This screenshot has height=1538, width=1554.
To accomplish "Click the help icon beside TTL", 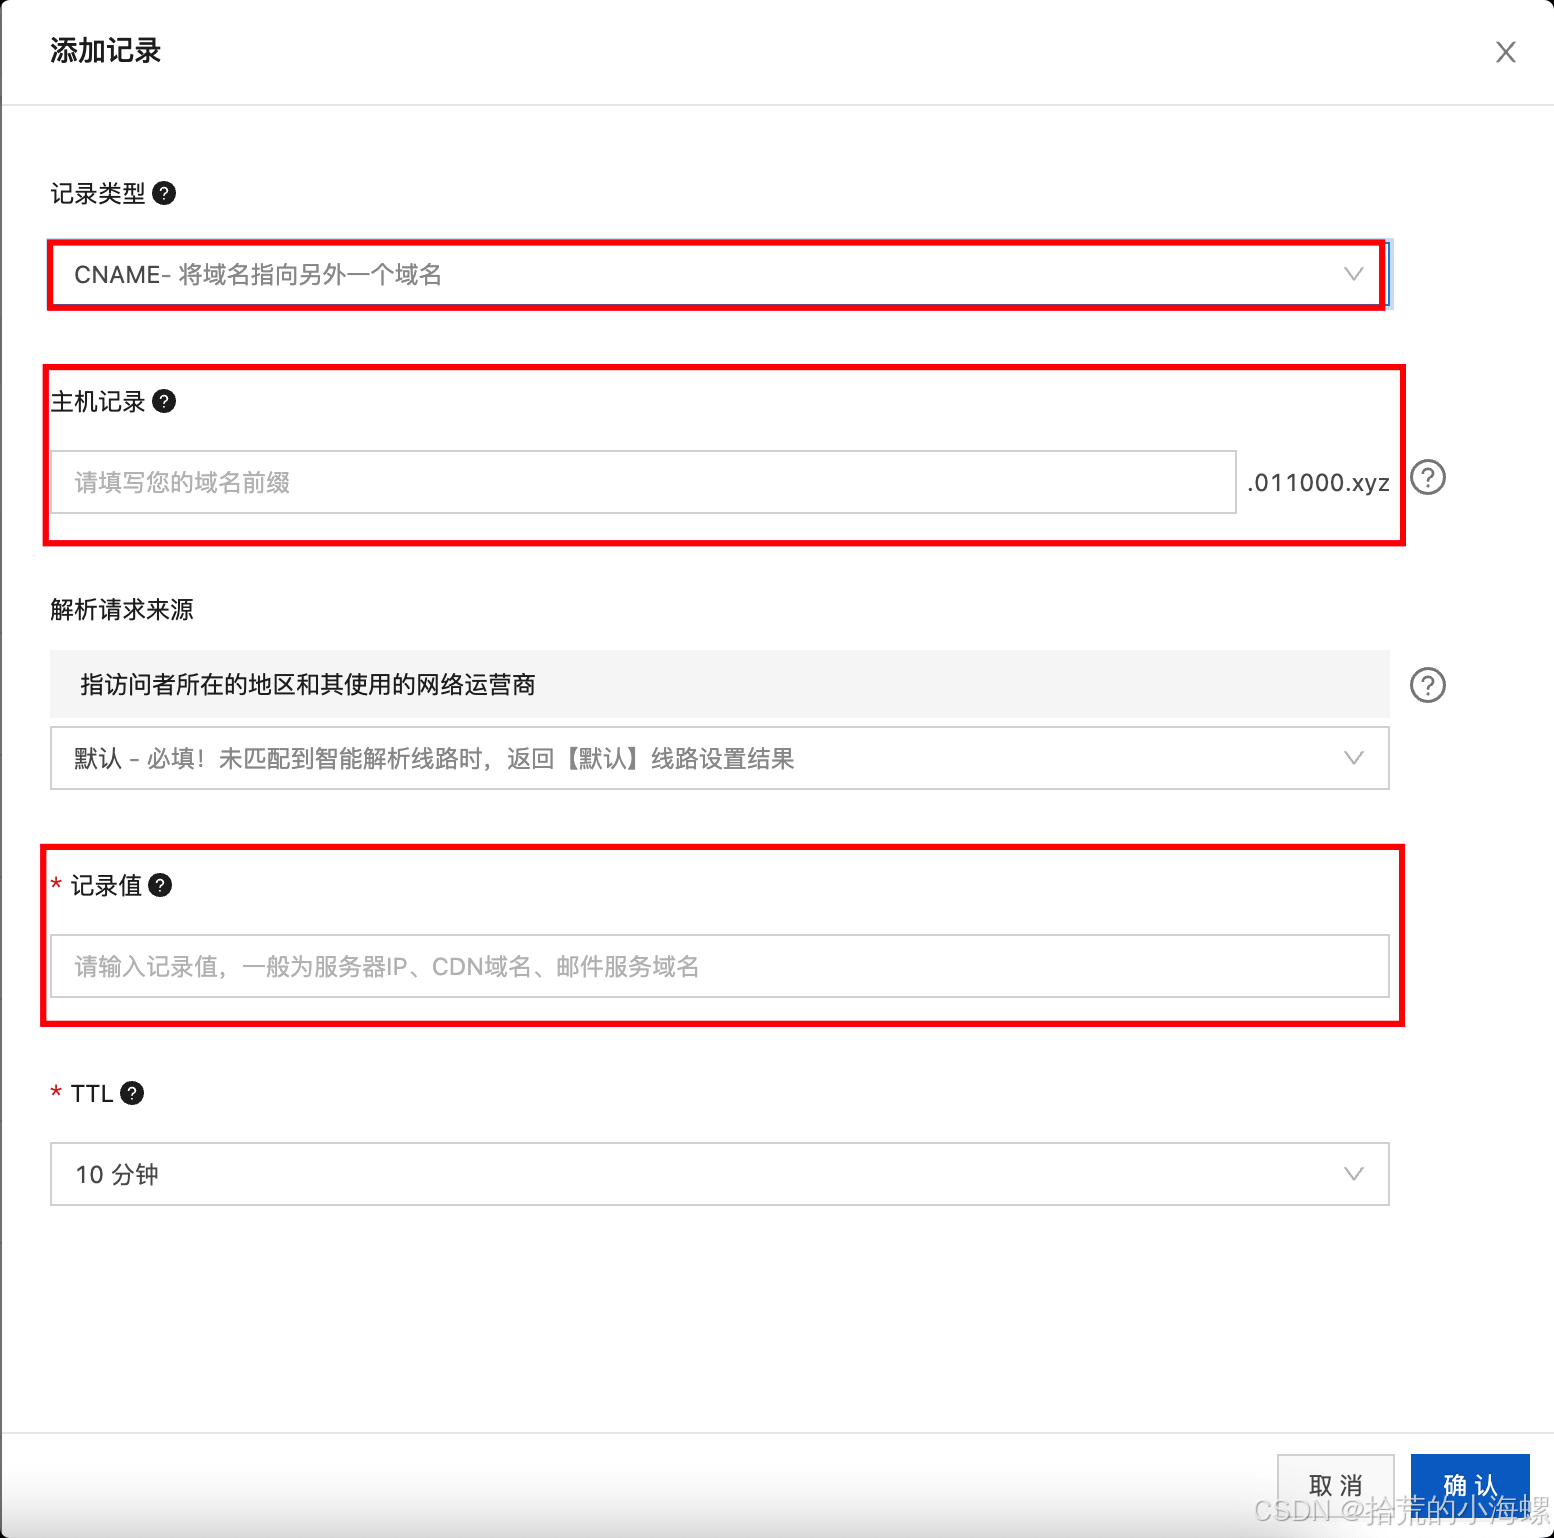I will [x=132, y=1093].
